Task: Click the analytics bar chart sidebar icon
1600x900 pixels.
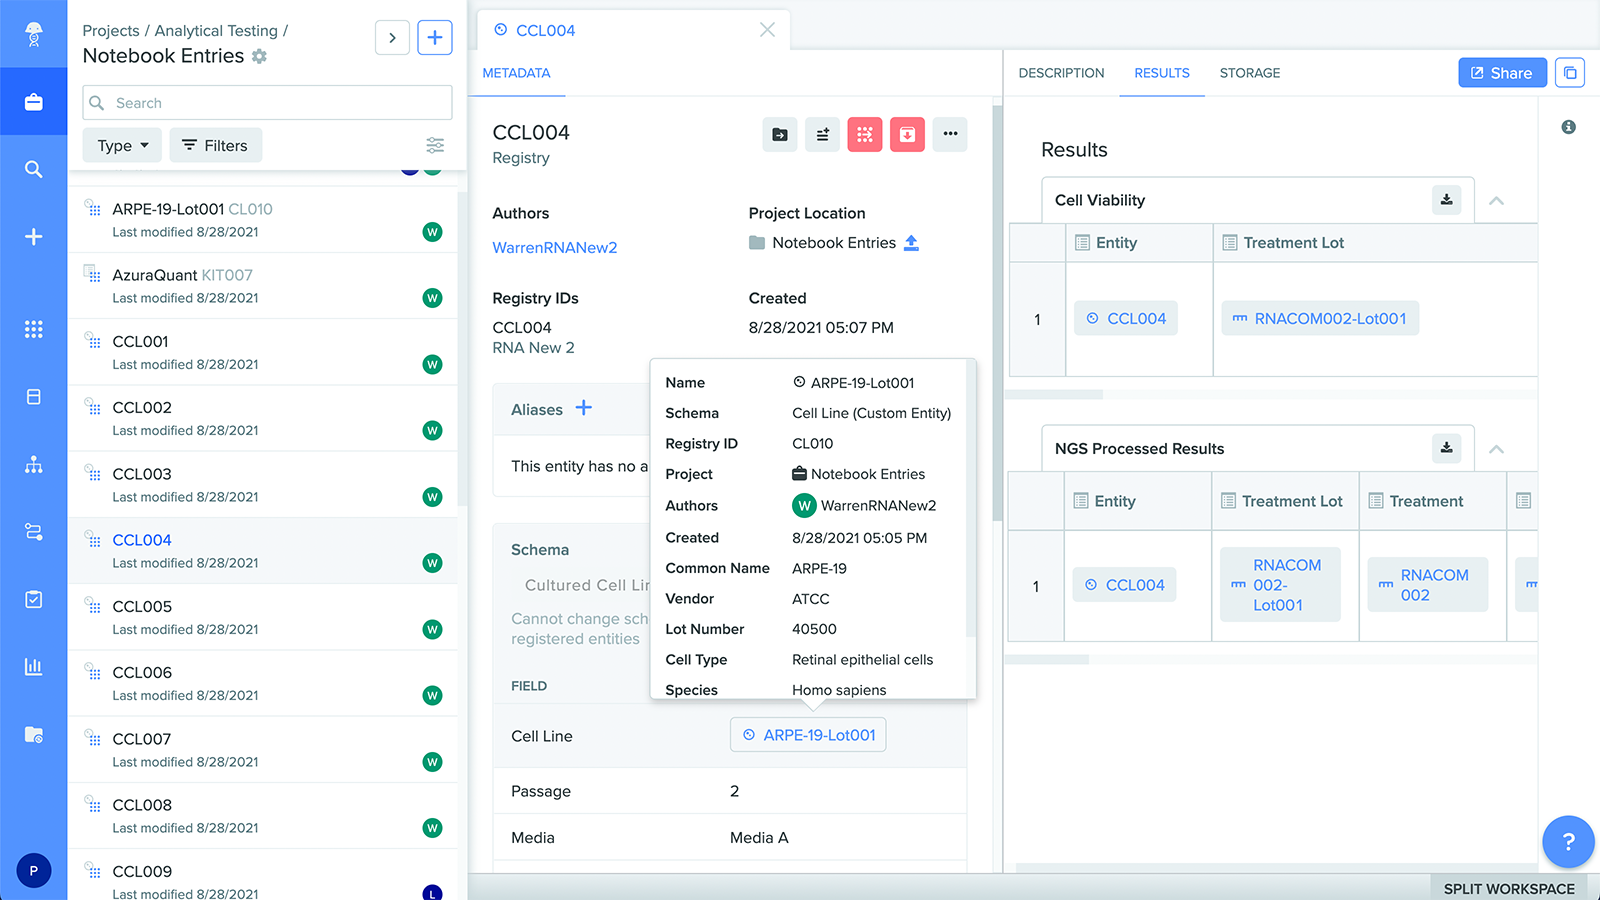Action: pos(34,667)
